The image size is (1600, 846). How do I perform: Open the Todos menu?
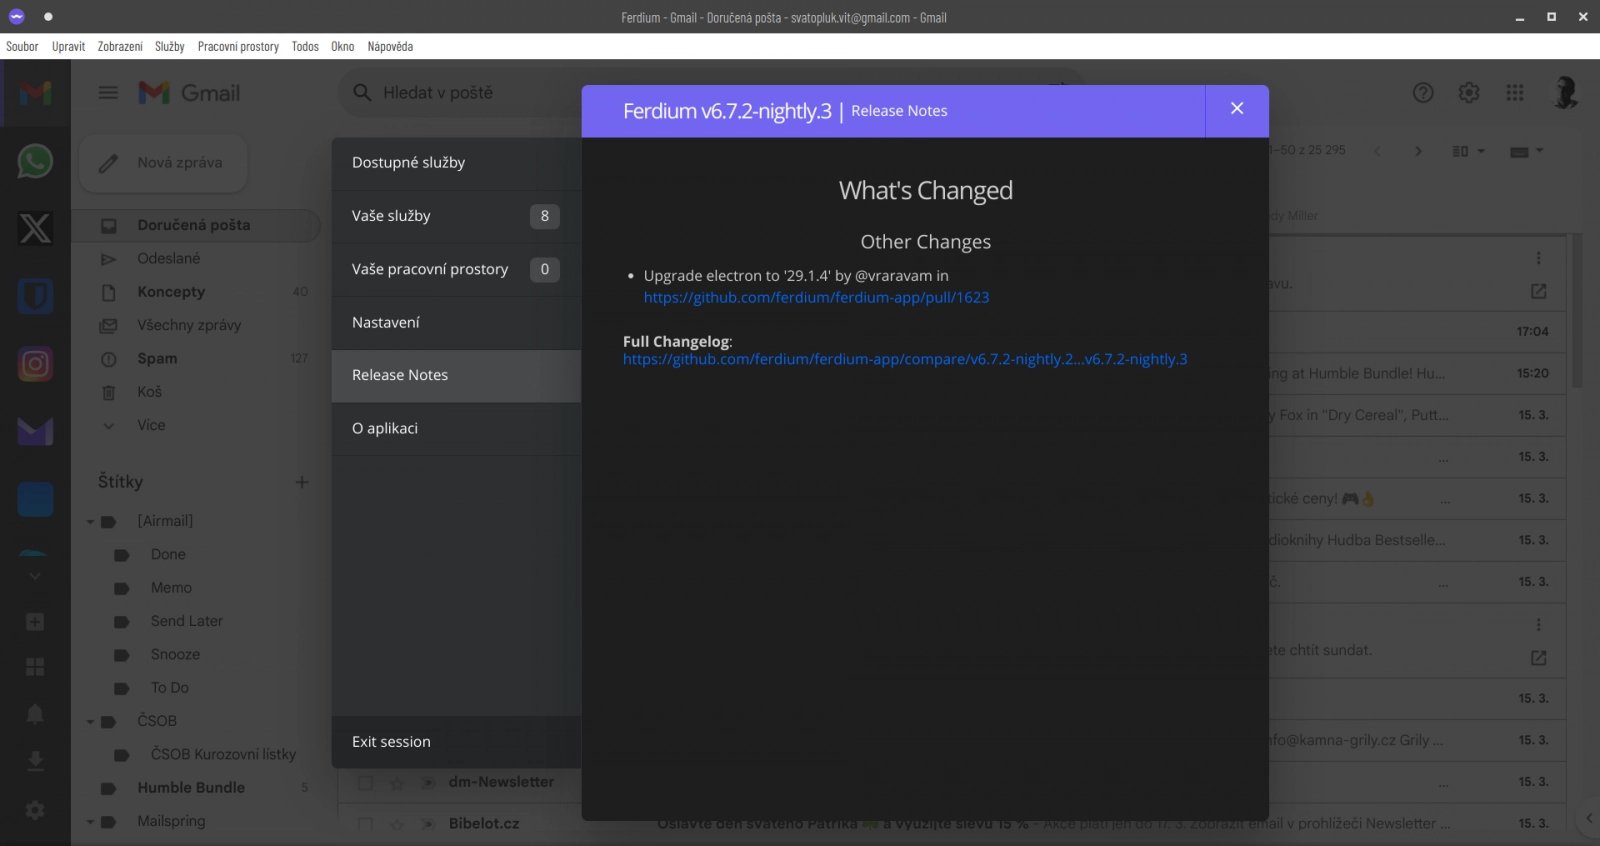pyautogui.click(x=305, y=46)
